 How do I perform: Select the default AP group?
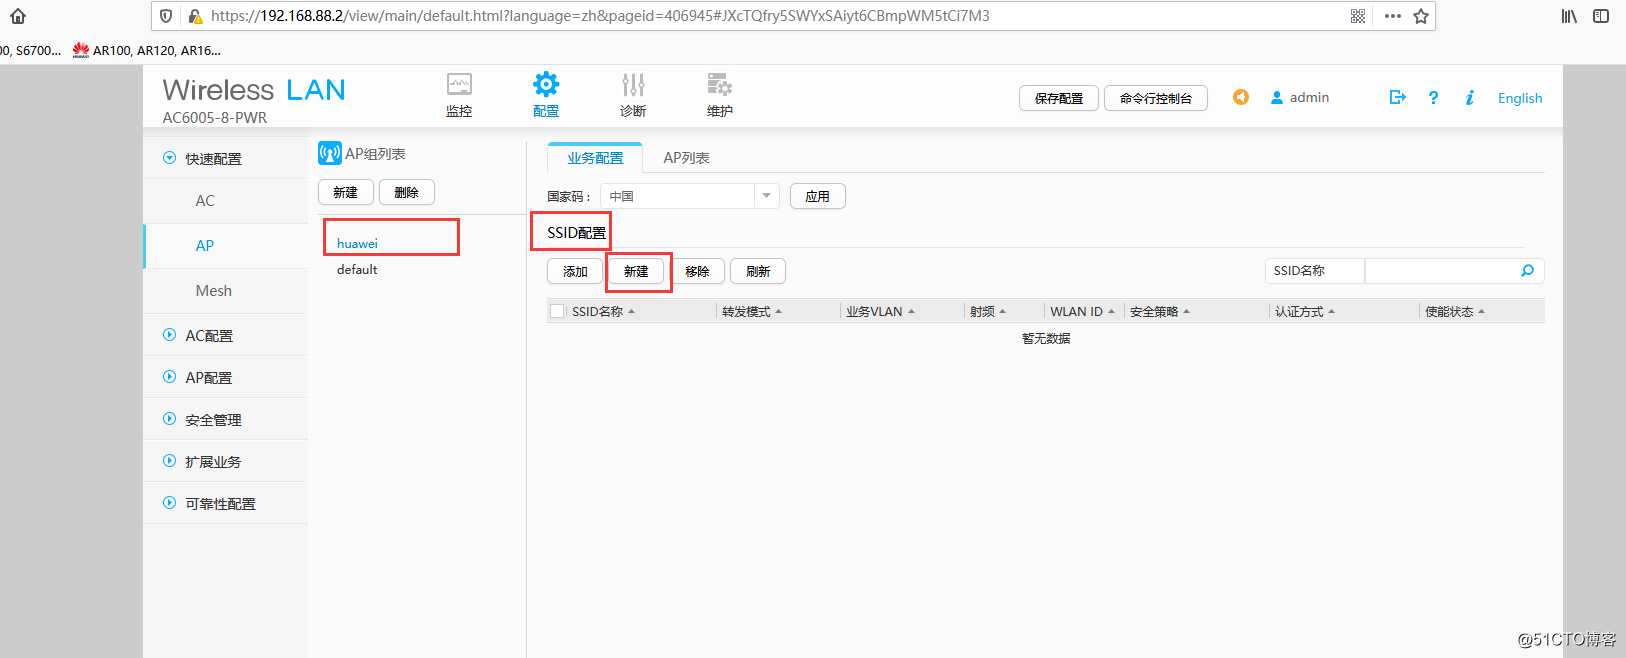(x=357, y=270)
